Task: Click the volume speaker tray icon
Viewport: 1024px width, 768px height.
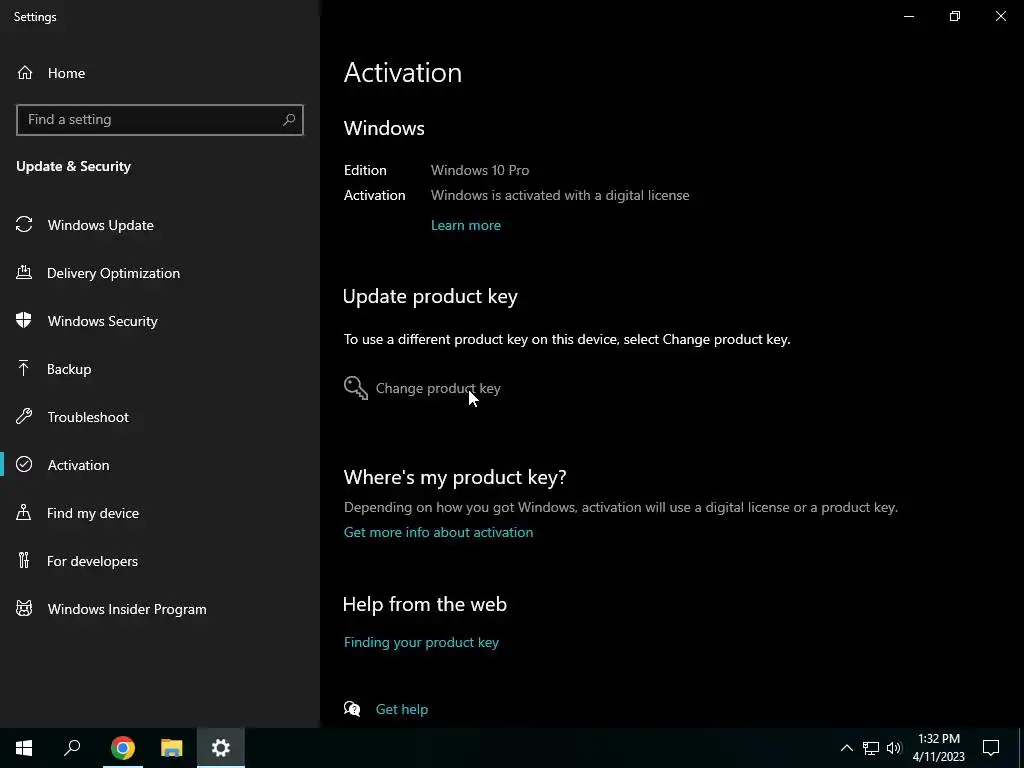Action: (x=894, y=748)
